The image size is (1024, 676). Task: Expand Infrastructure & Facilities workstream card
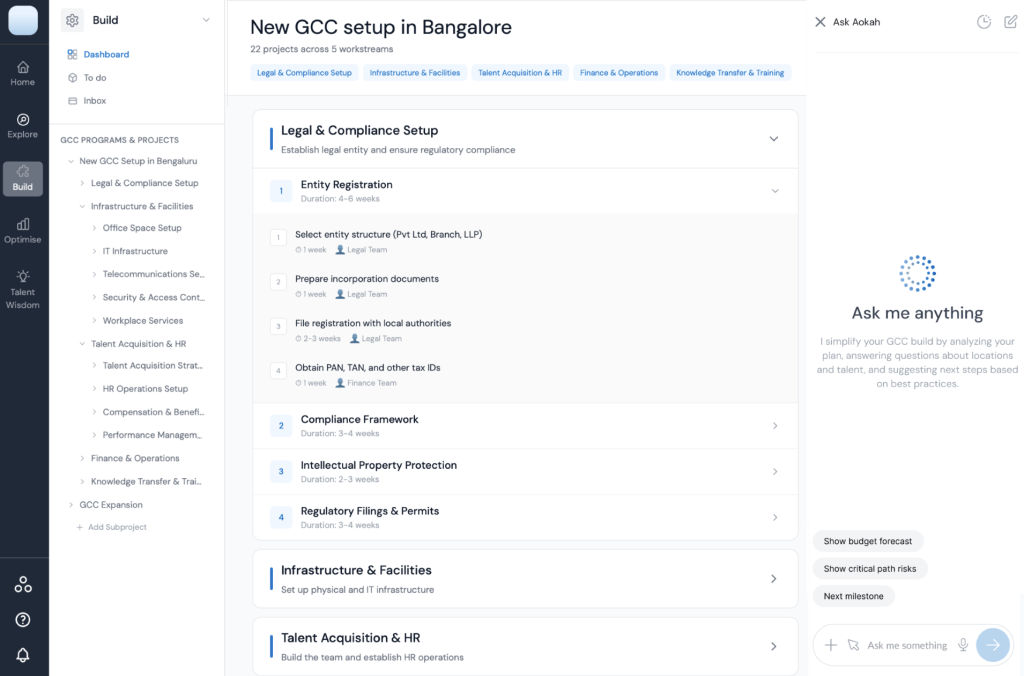pos(773,578)
